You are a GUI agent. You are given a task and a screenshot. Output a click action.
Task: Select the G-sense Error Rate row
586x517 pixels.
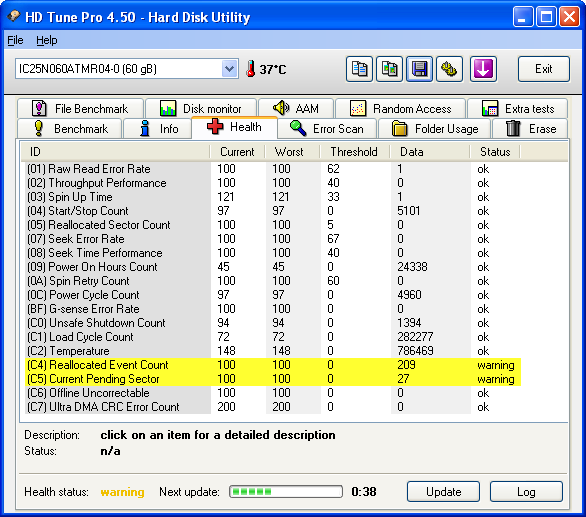pyautogui.click(x=273, y=309)
